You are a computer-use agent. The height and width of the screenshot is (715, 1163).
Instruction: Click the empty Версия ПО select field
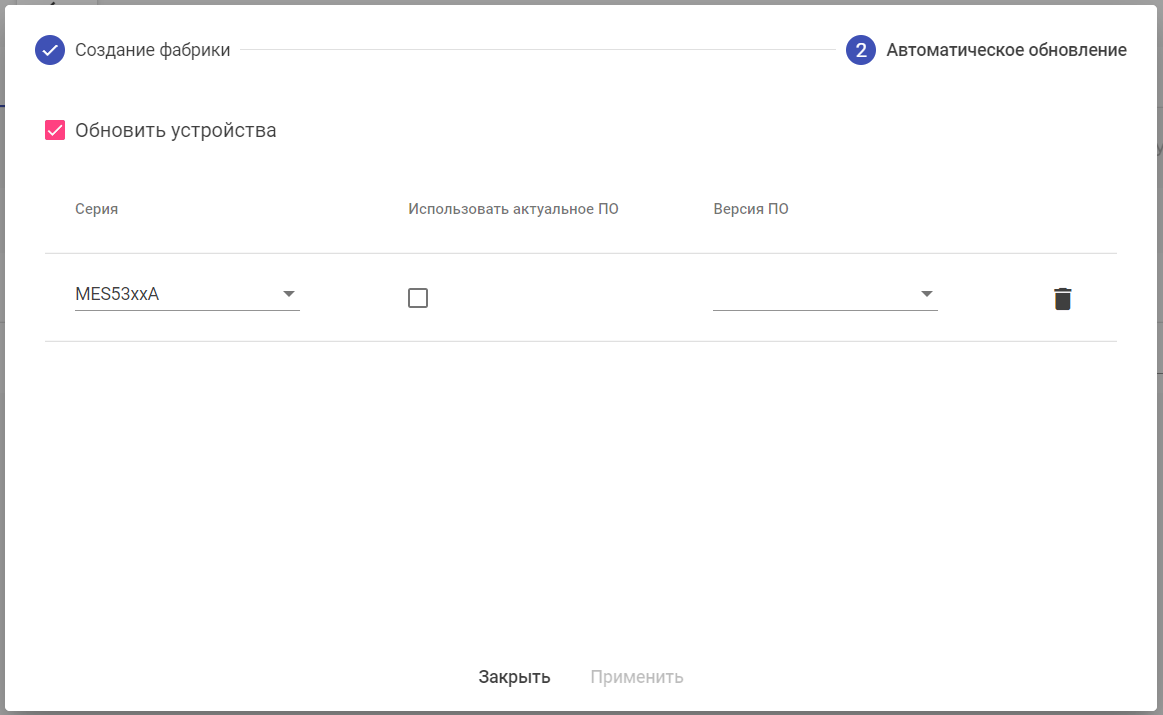coord(810,295)
